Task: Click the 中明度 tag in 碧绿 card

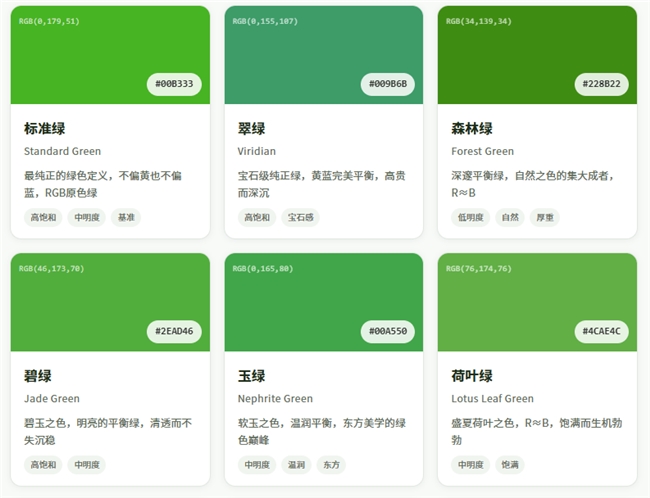Action: pyautogui.click(x=87, y=465)
